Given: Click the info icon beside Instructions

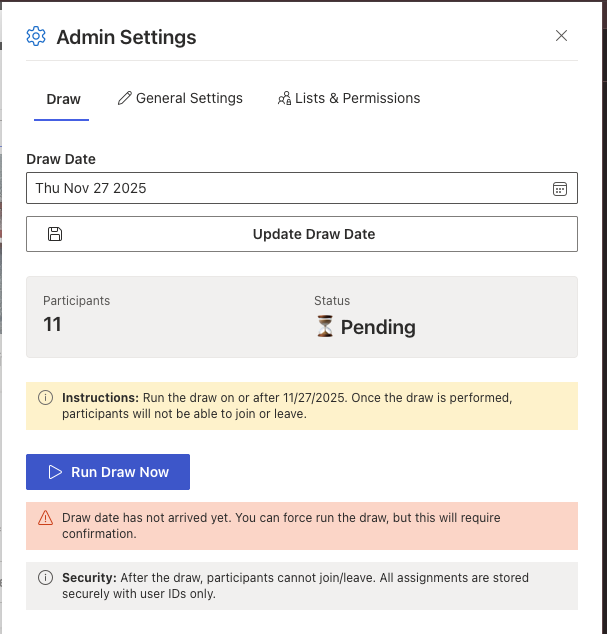Looking at the screenshot, I should [x=45, y=397].
